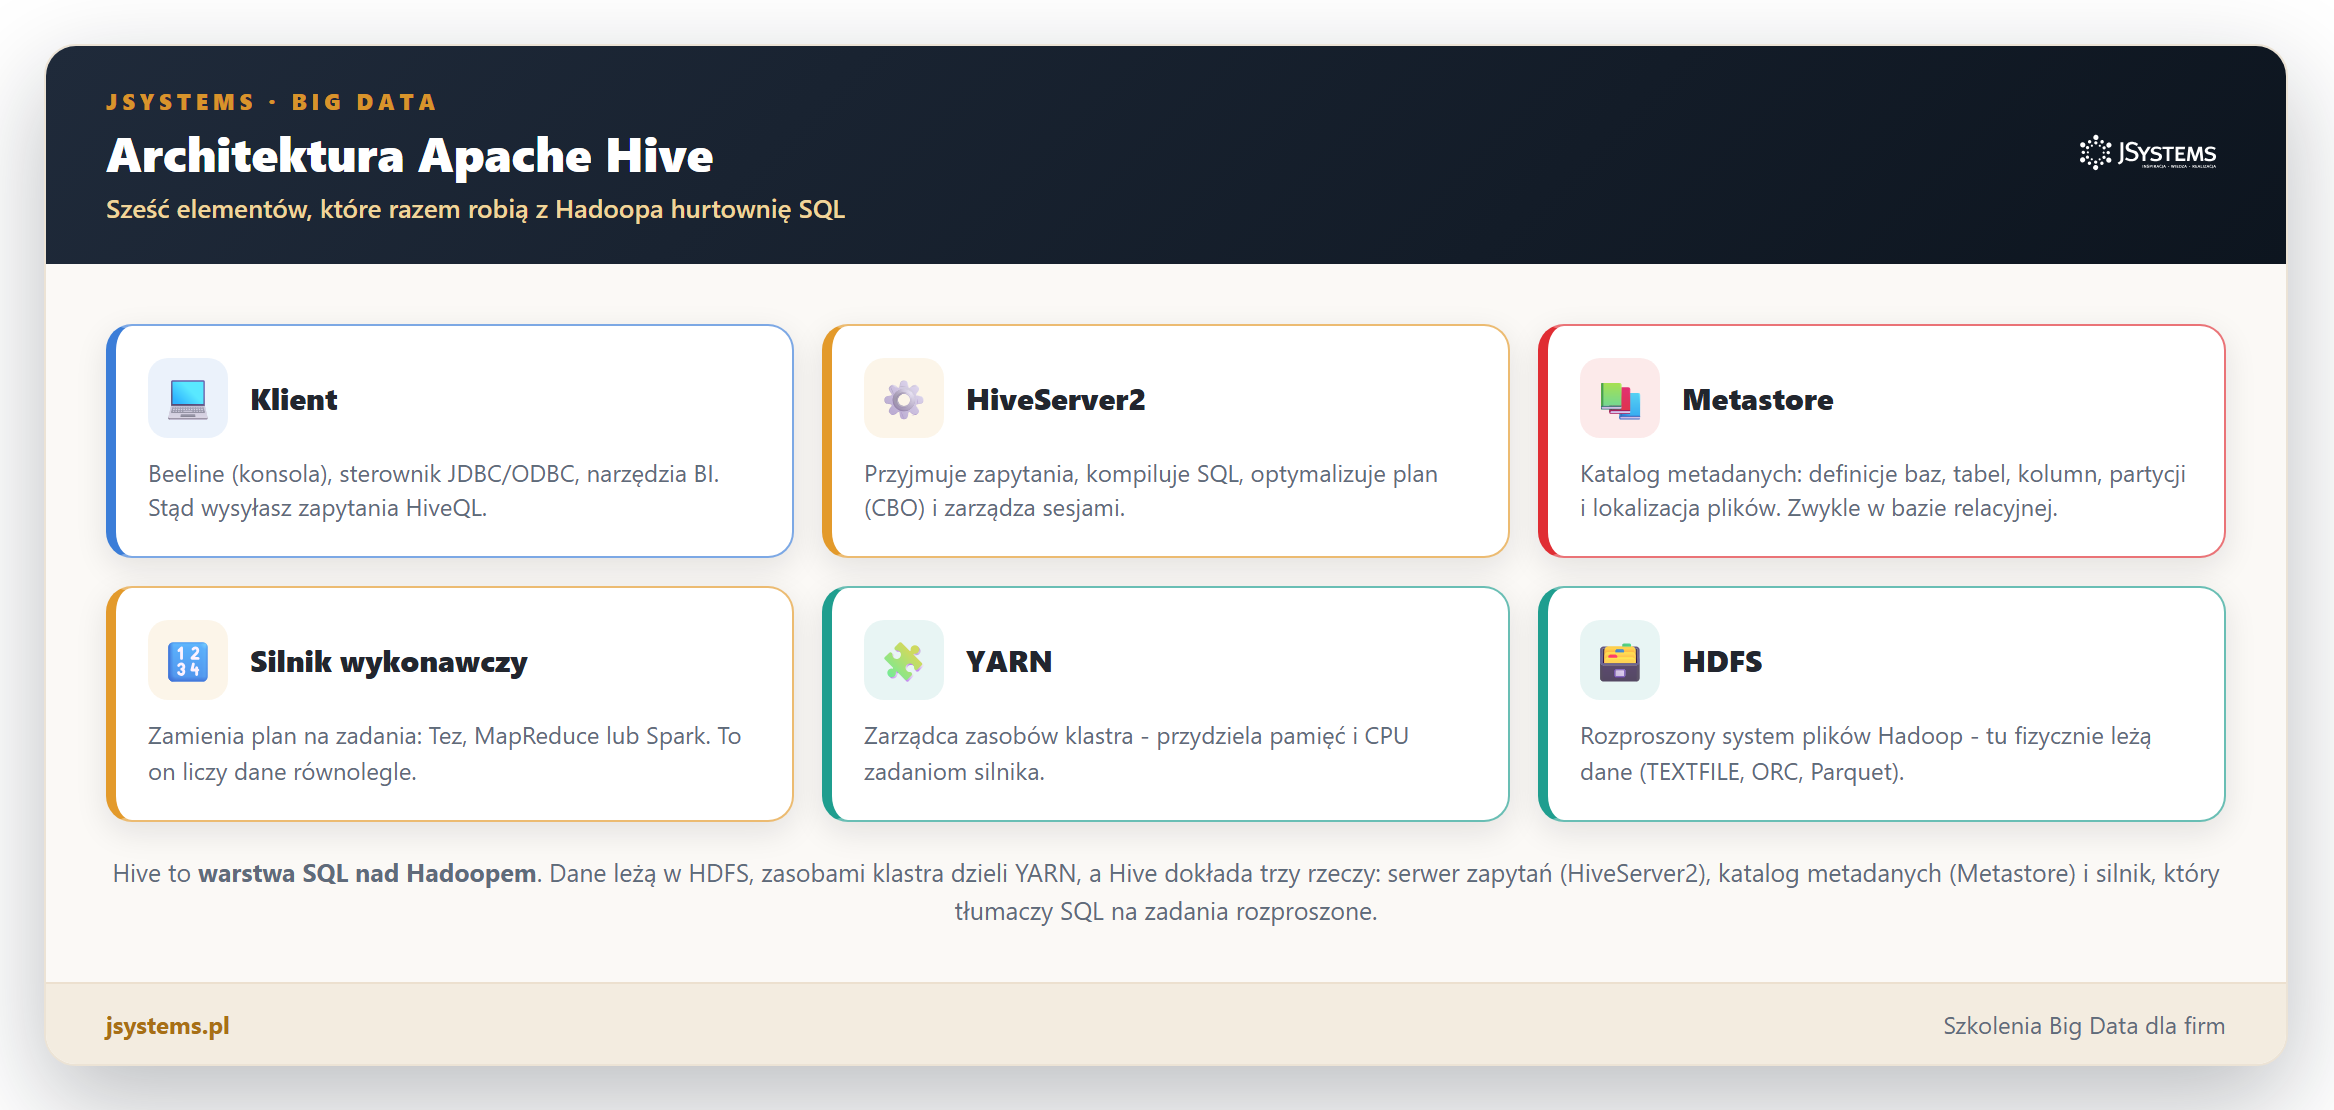
Task: Click the HiveServer2 card heading
Action: 1055,399
